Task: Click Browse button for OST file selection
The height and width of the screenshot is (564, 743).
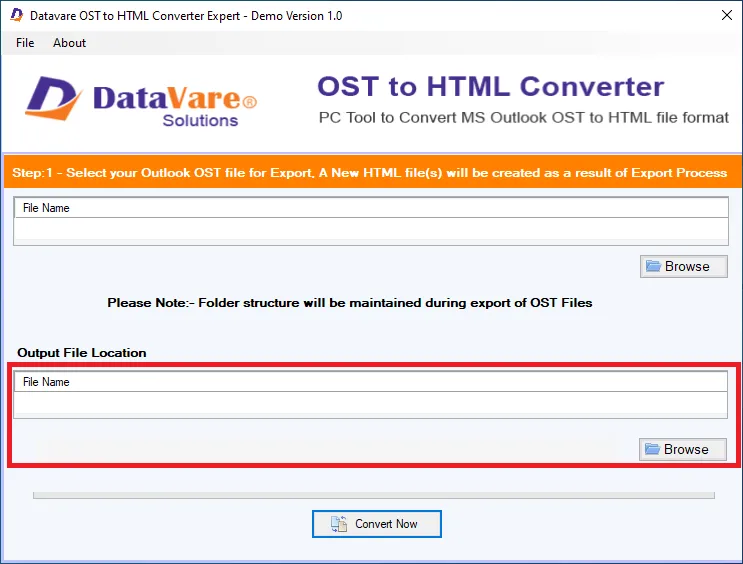Action: click(684, 266)
